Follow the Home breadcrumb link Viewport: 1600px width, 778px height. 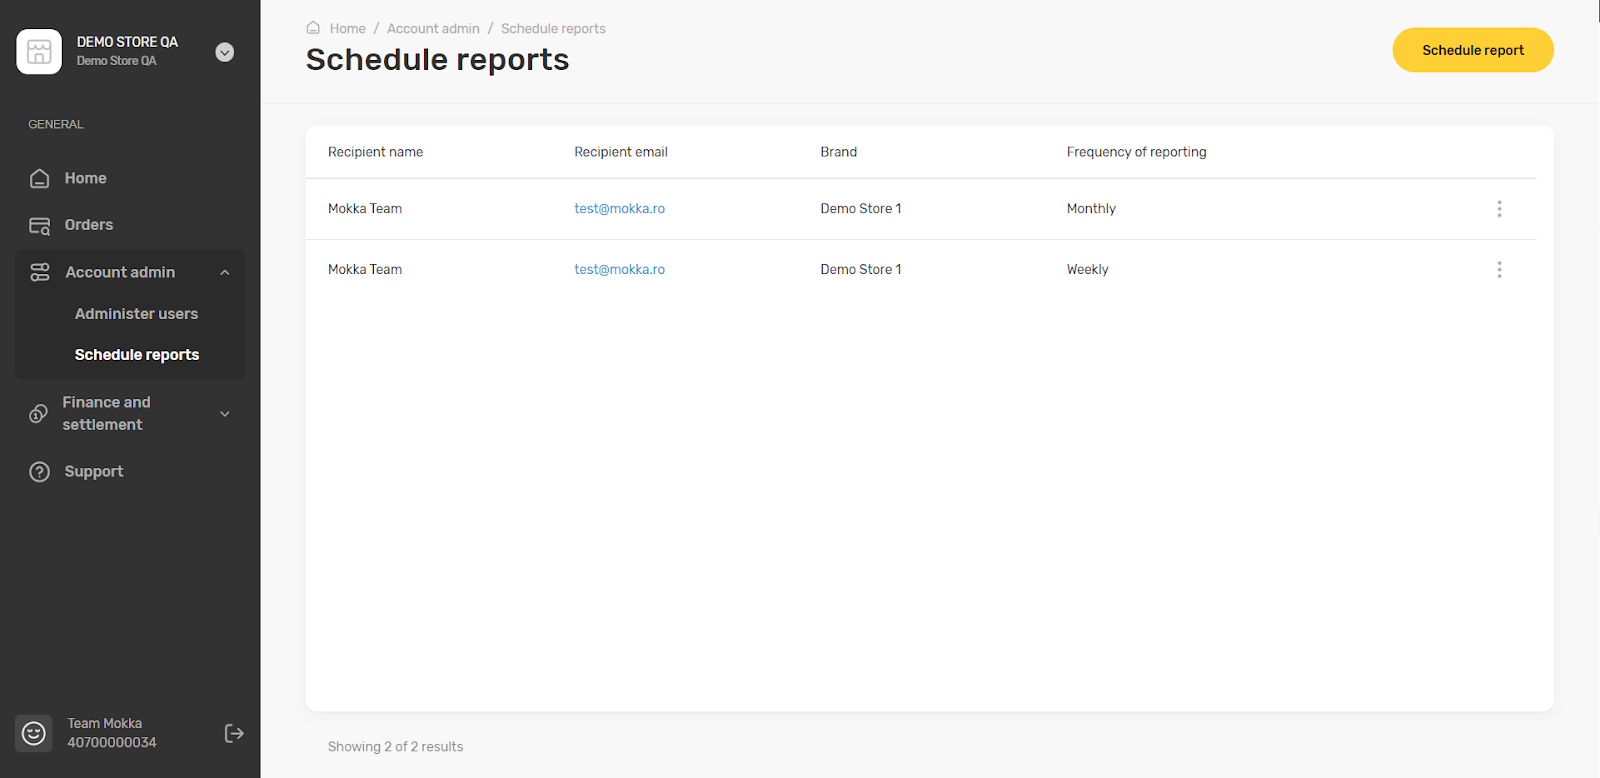pos(348,29)
